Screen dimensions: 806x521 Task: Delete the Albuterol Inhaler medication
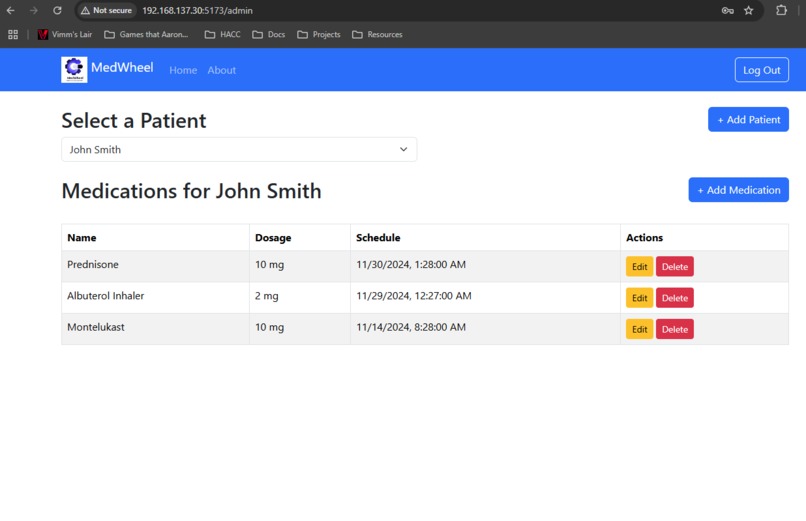(x=674, y=298)
